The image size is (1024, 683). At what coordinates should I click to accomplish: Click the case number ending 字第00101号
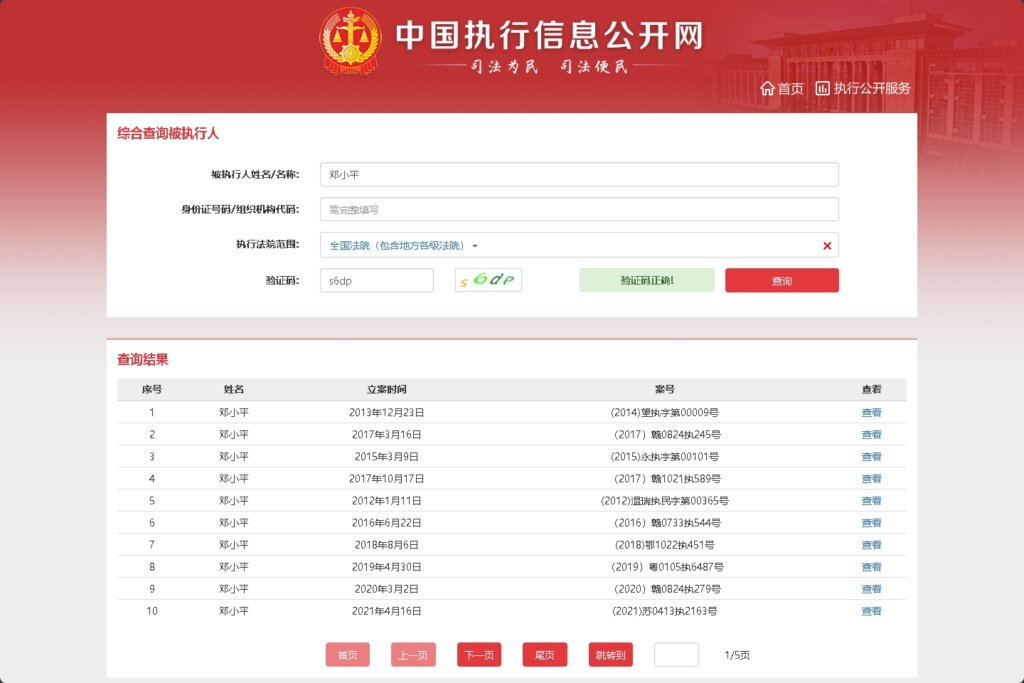tap(664, 457)
